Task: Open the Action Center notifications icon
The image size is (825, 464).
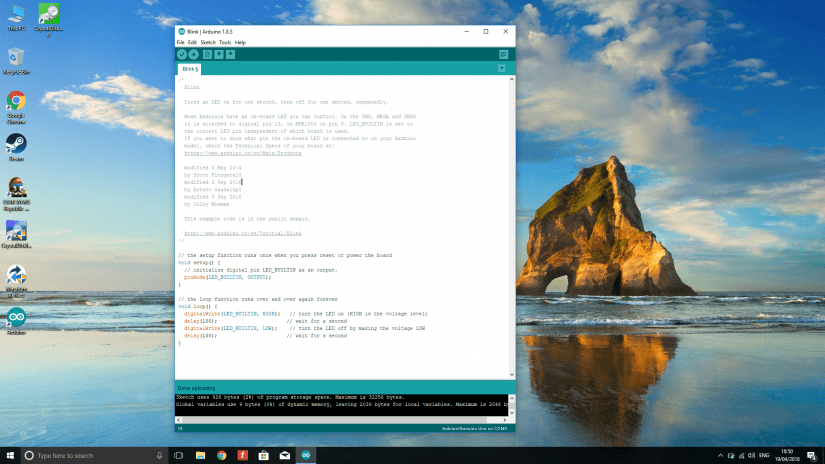Action: point(812,456)
